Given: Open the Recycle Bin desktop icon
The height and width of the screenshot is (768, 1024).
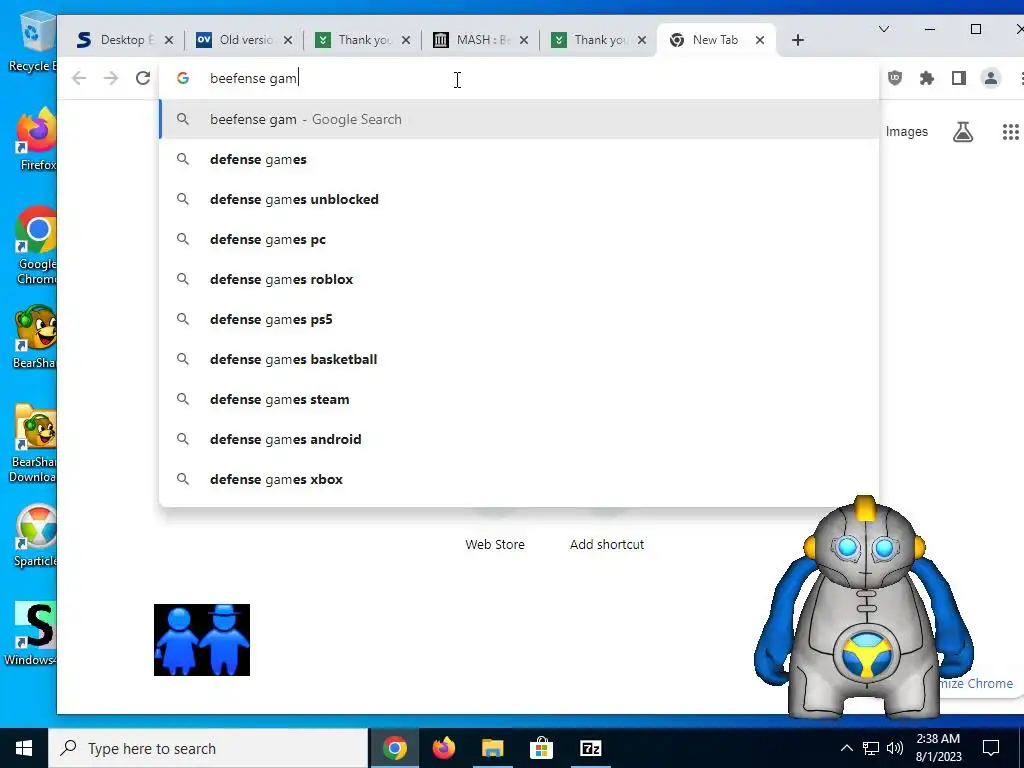Looking at the screenshot, I should click(31, 42).
